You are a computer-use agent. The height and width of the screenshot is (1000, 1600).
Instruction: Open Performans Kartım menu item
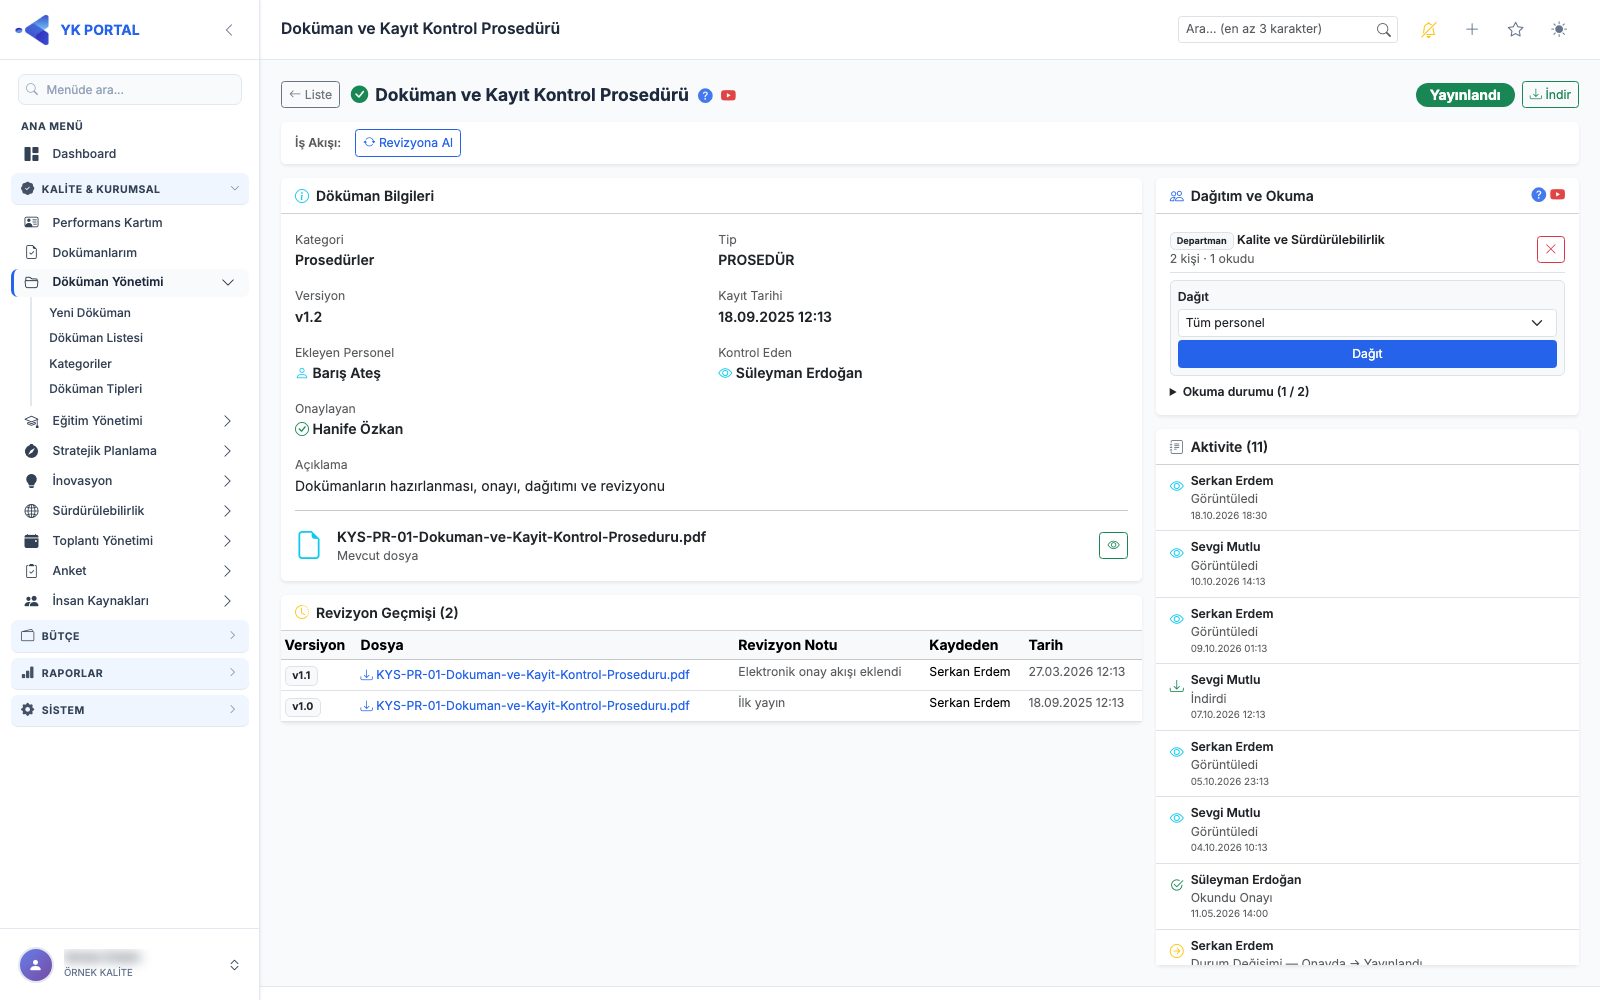(130, 223)
